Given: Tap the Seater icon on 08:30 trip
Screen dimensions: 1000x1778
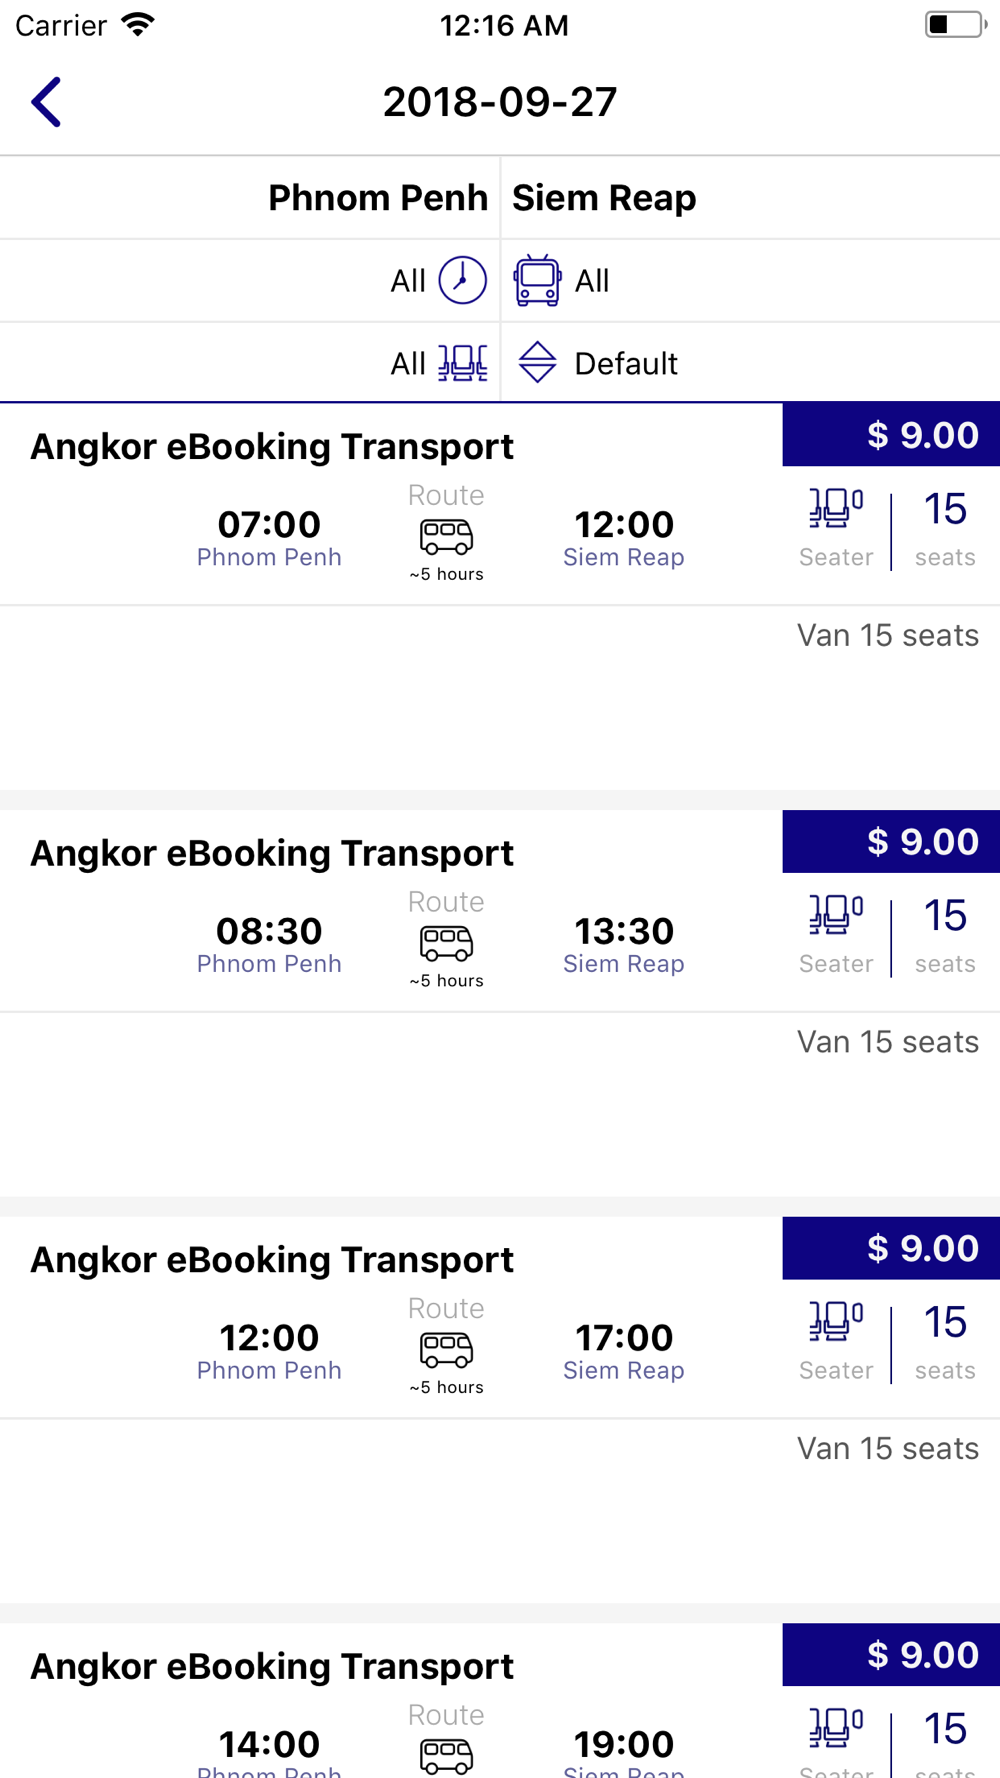Looking at the screenshot, I should tap(836, 915).
